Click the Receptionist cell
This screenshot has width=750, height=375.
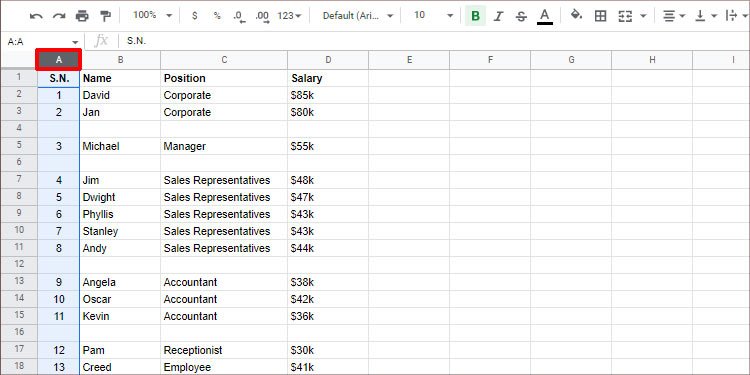click(224, 350)
